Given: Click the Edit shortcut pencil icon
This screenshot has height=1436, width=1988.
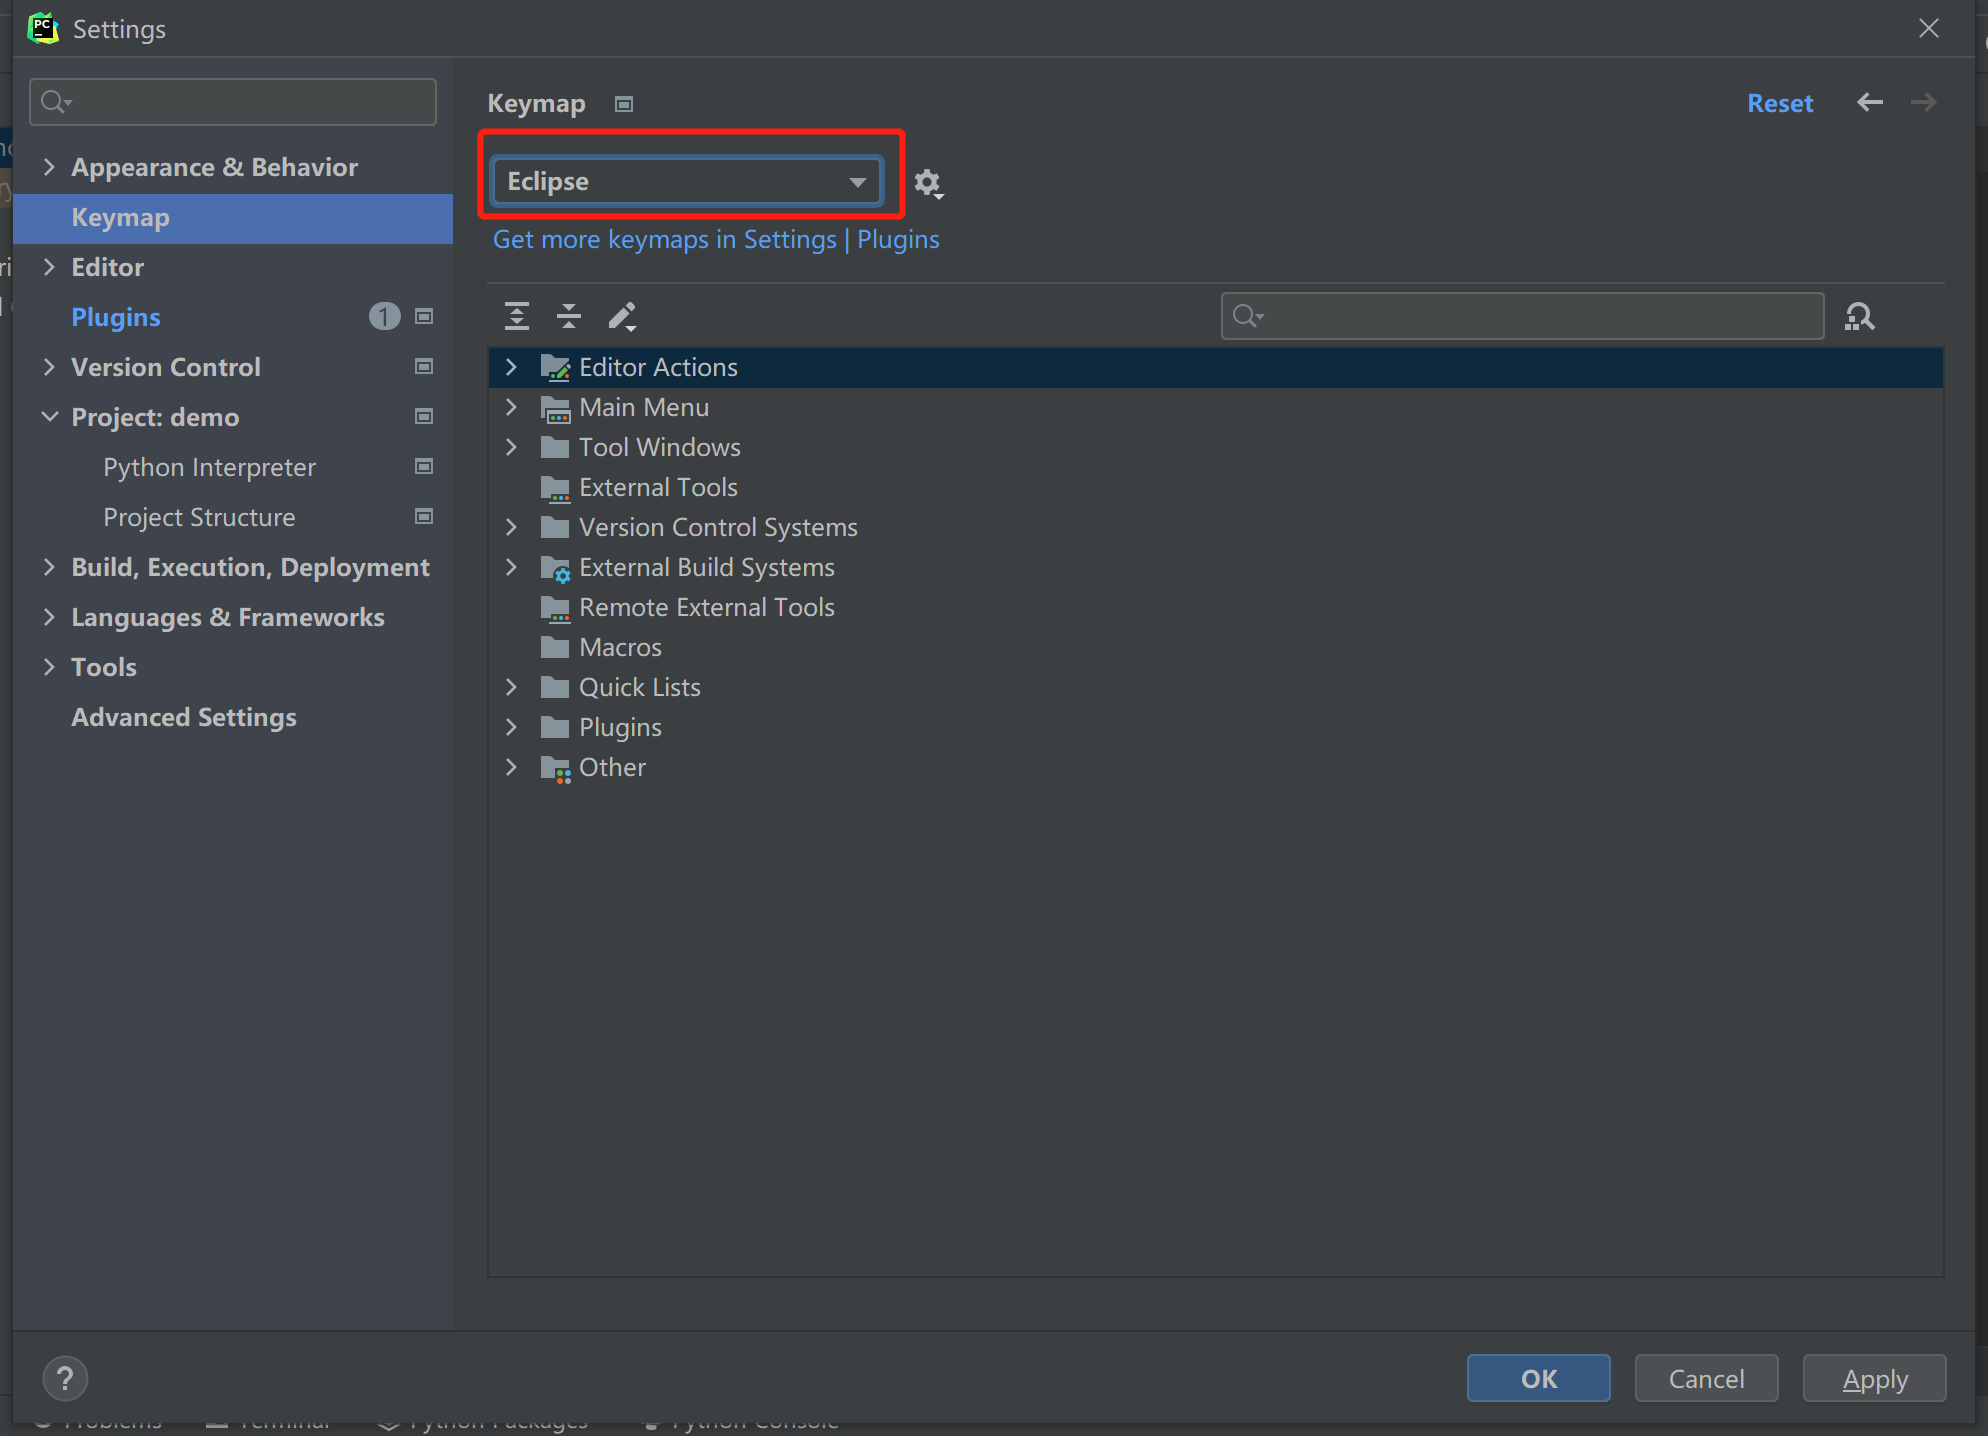Looking at the screenshot, I should click(x=622, y=316).
